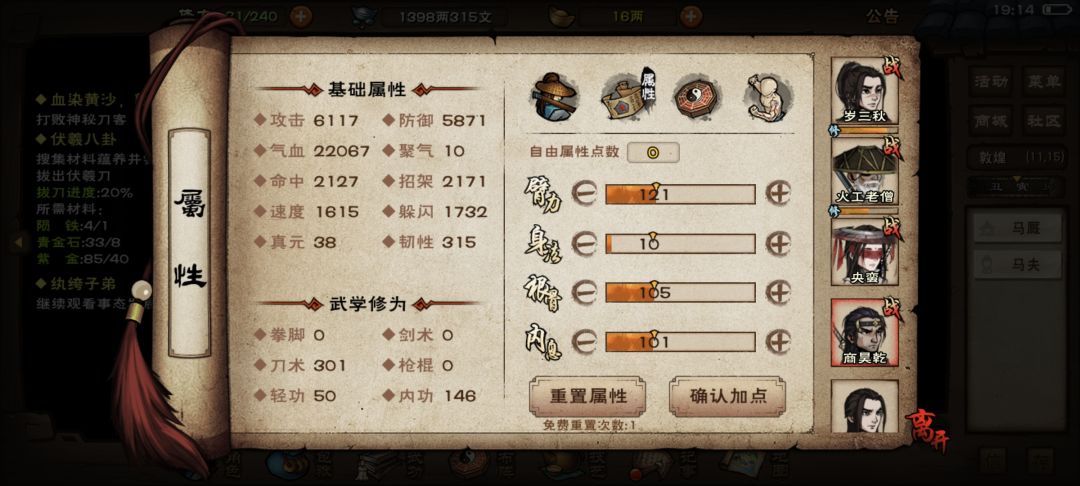1080x486 pixels.
Task: Select character 央蛮 portrait
Action: (x=864, y=253)
